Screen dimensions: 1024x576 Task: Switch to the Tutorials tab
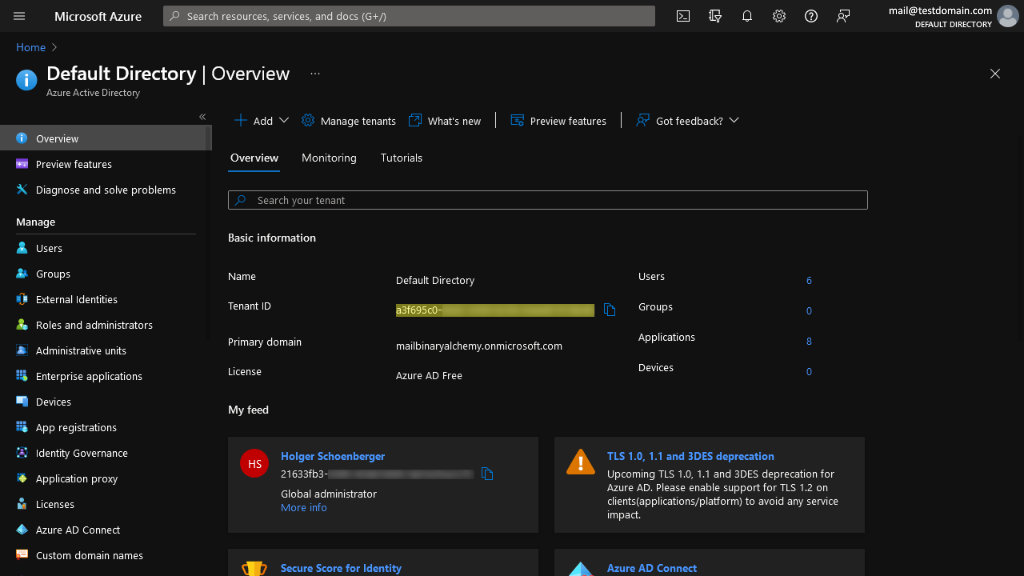(x=401, y=158)
